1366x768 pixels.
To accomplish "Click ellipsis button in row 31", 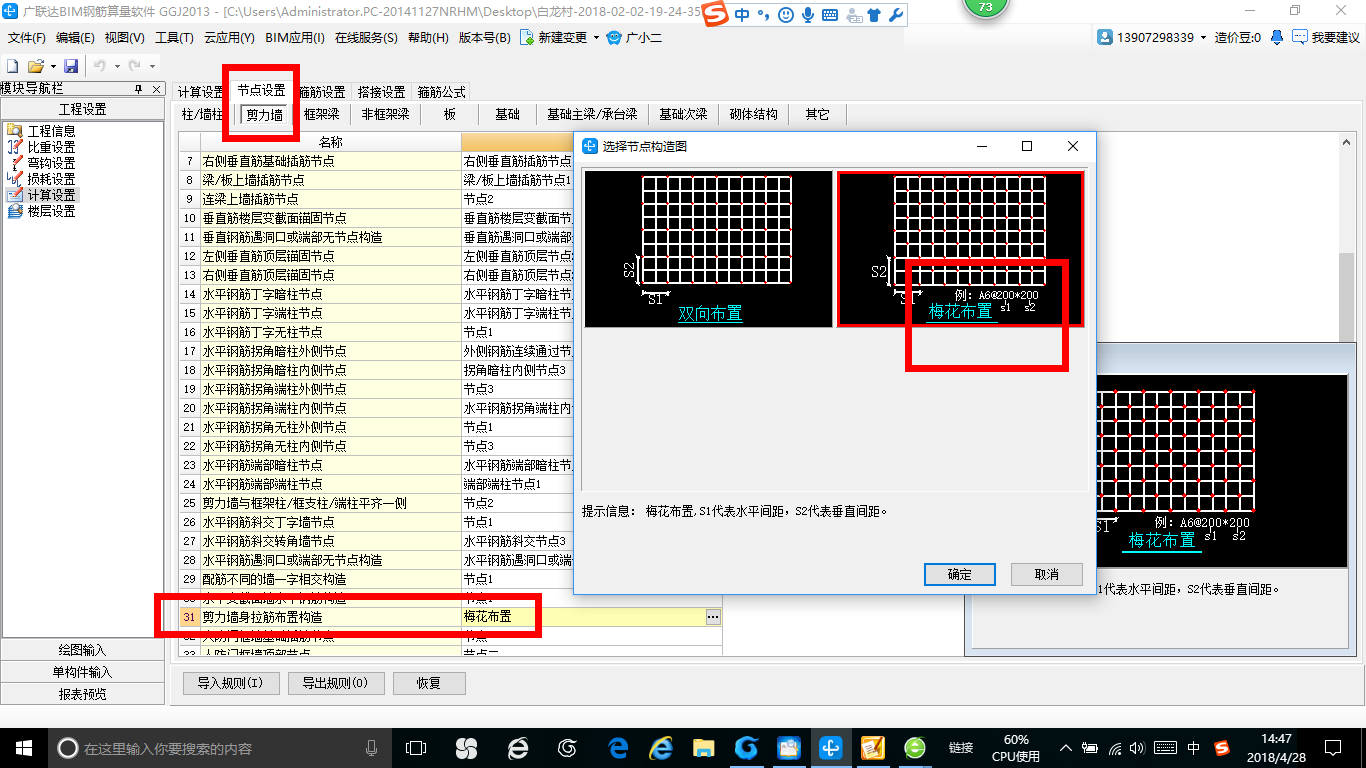I will click(x=713, y=617).
